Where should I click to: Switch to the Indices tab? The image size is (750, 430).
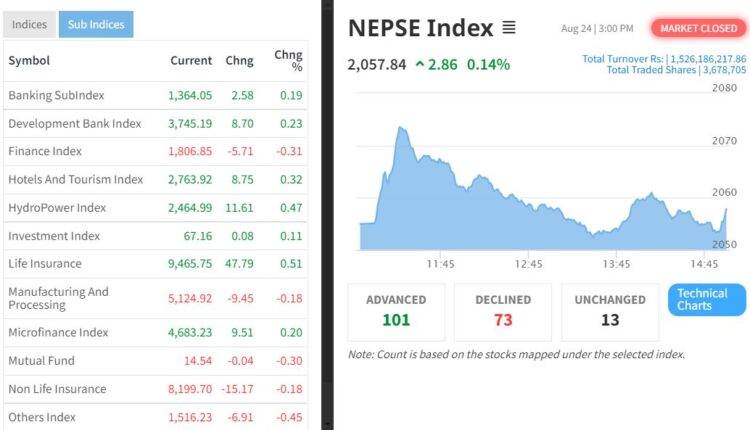29,24
